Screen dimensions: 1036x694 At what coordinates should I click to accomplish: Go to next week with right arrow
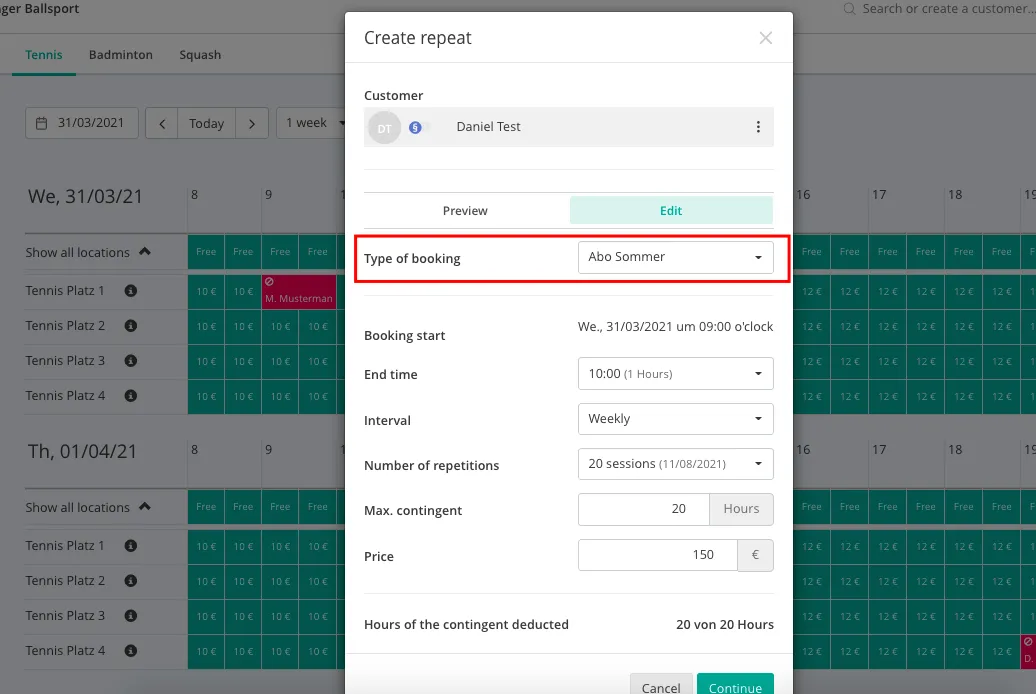pos(252,123)
